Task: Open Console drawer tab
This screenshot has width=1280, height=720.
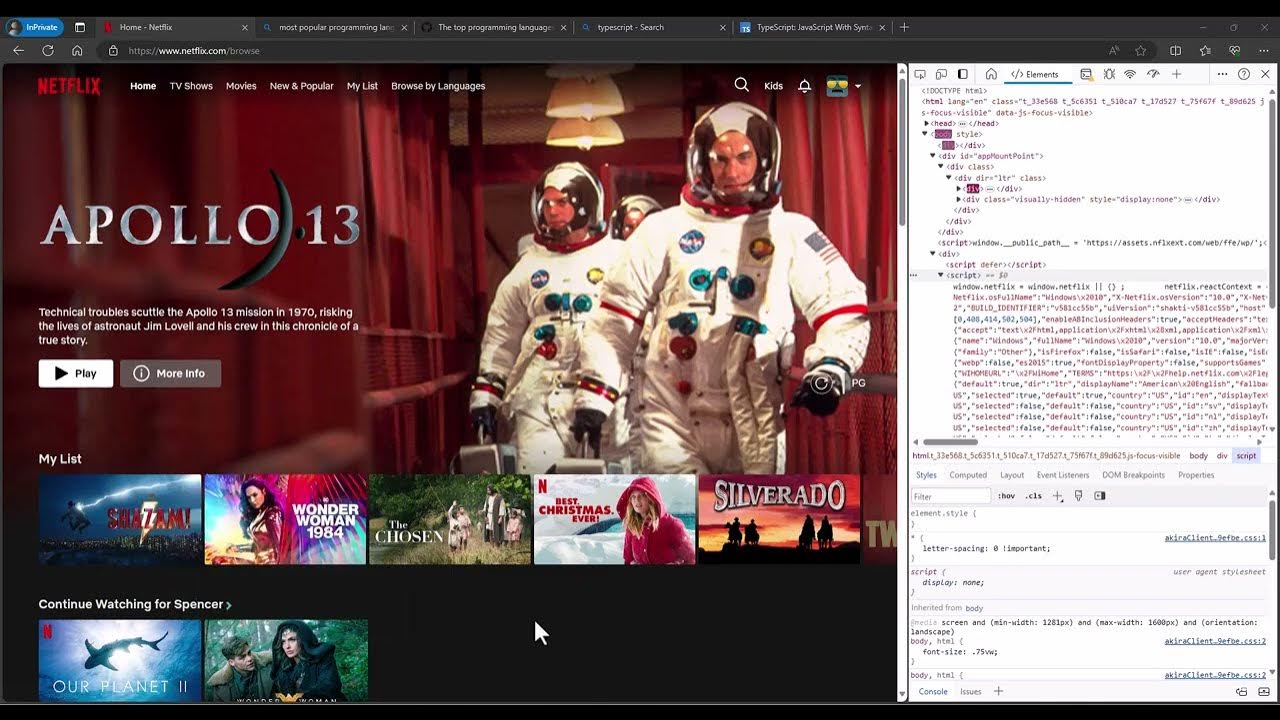Action: 933,692
